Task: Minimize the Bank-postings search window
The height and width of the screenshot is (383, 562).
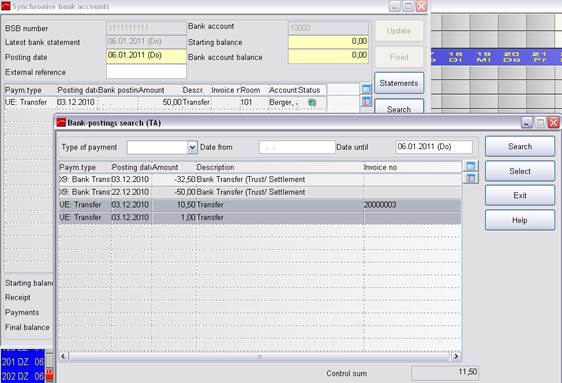Action: point(527,123)
